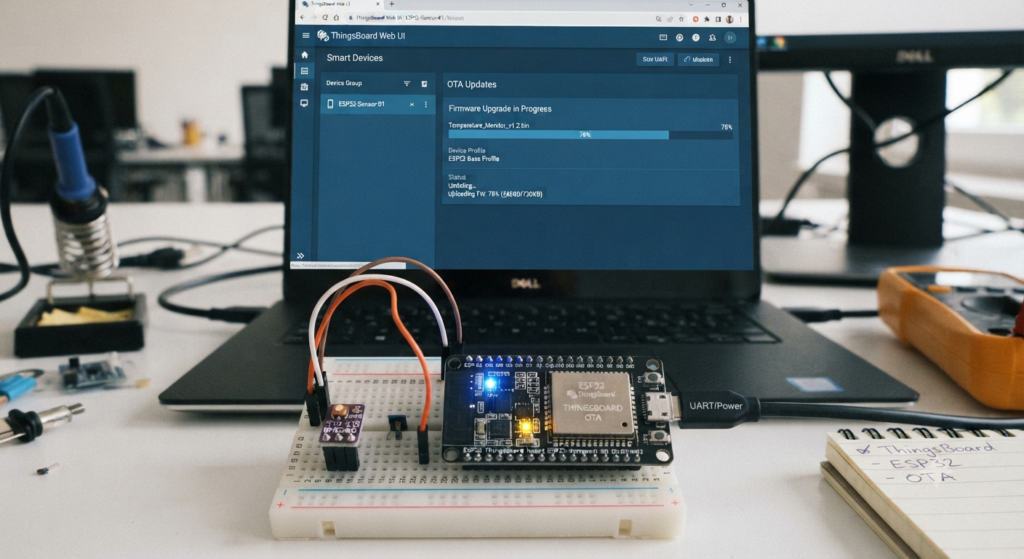
Task: Open the second sidebar list icon
Action: pyautogui.click(x=304, y=71)
